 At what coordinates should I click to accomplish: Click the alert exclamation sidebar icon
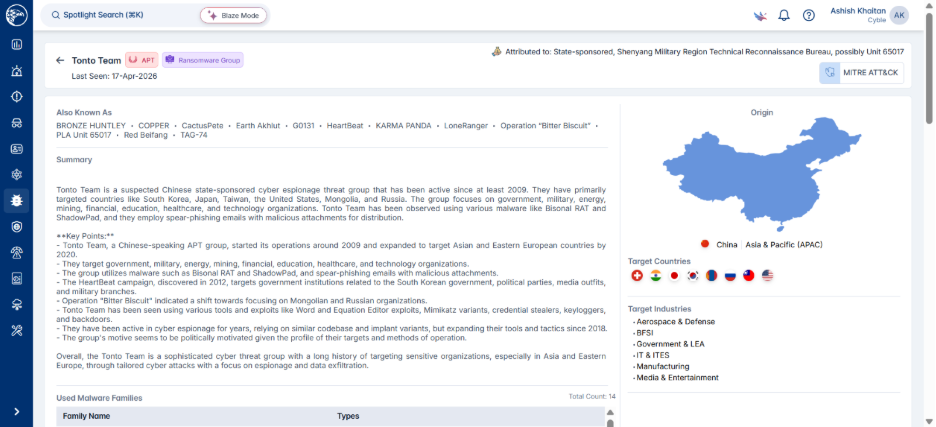coord(17,97)
